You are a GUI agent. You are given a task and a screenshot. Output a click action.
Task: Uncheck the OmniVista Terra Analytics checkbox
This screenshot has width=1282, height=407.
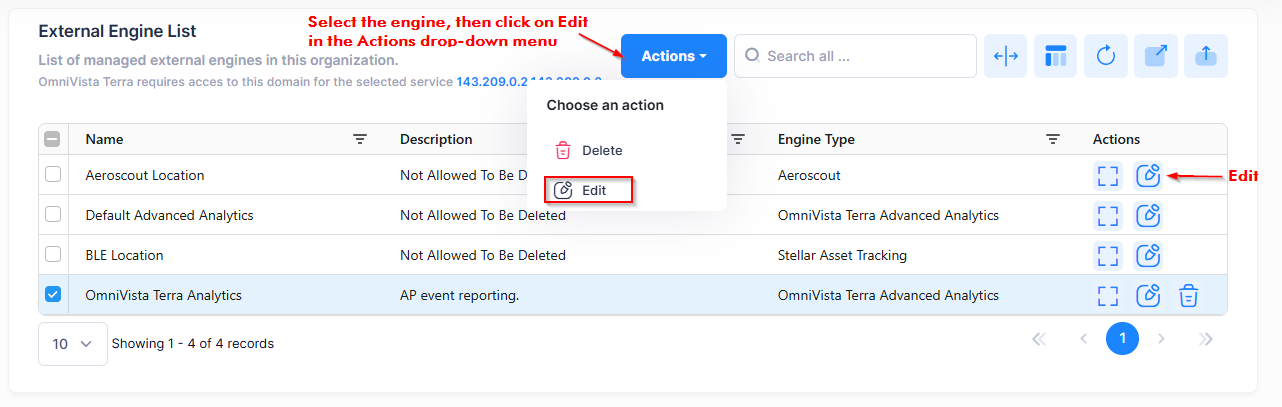(x=54, y=295)
